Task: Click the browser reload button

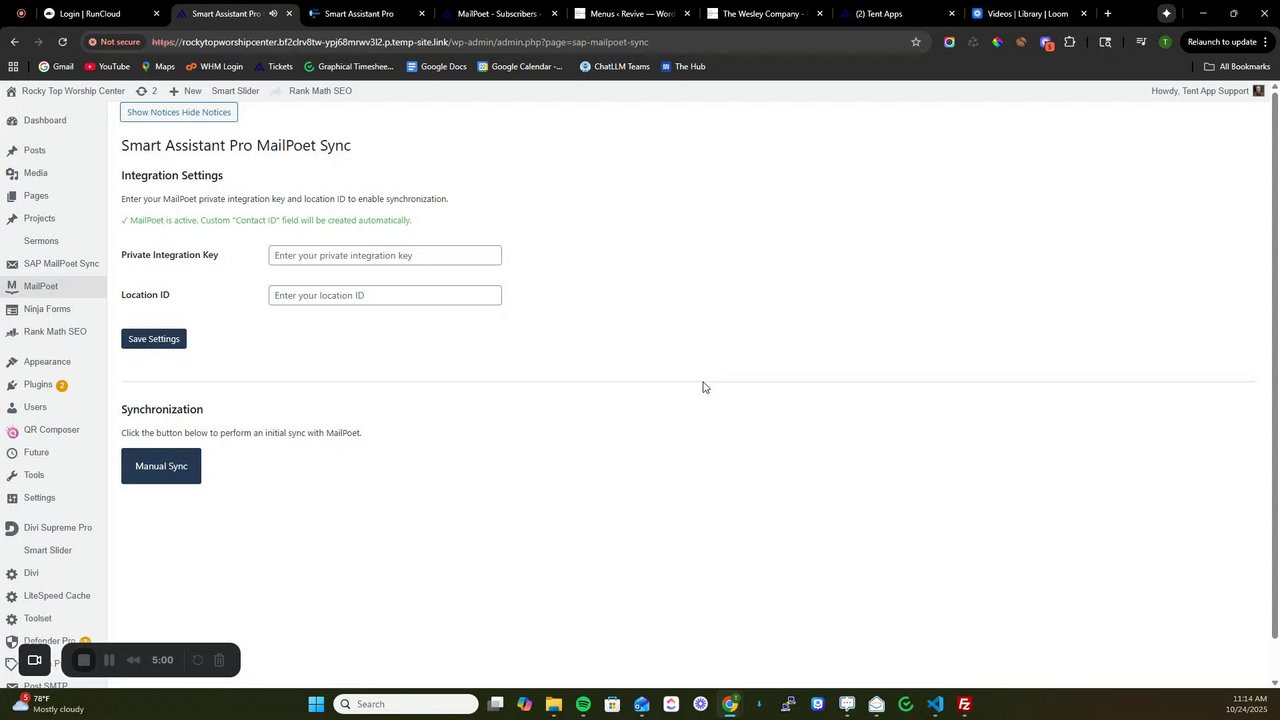Action: 62,42
